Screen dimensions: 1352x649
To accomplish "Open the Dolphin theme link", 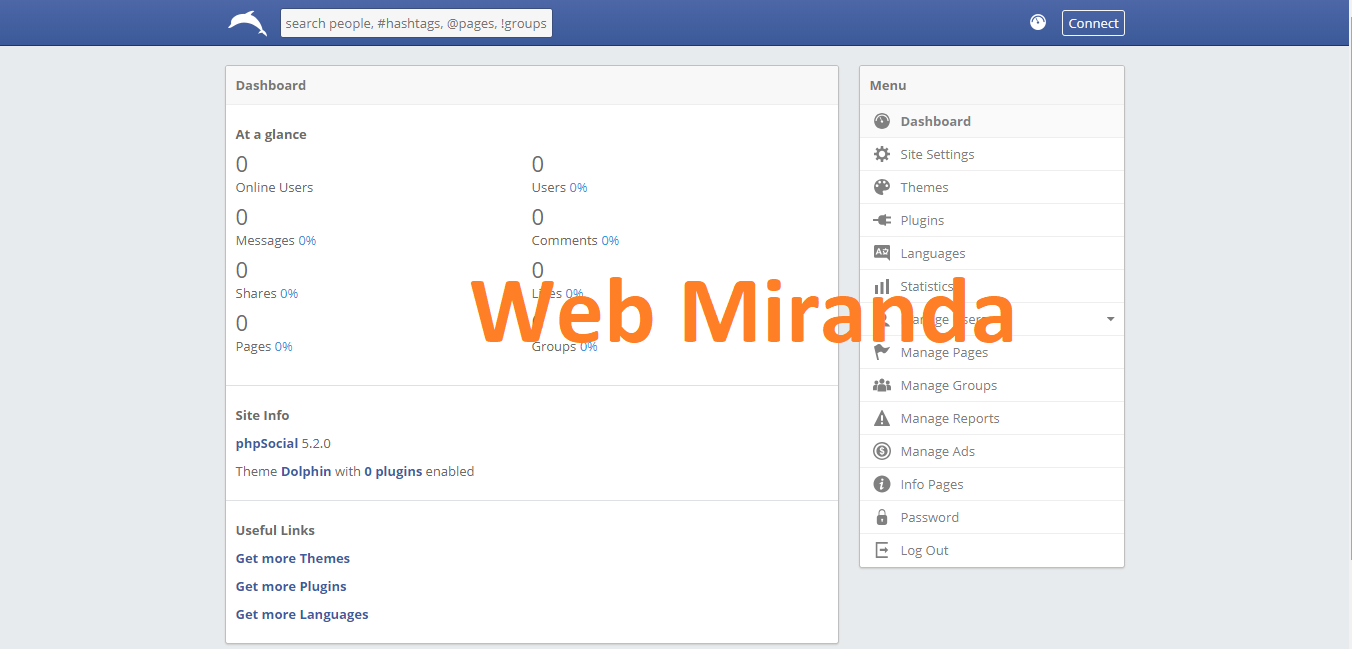I will click(306, 471).
